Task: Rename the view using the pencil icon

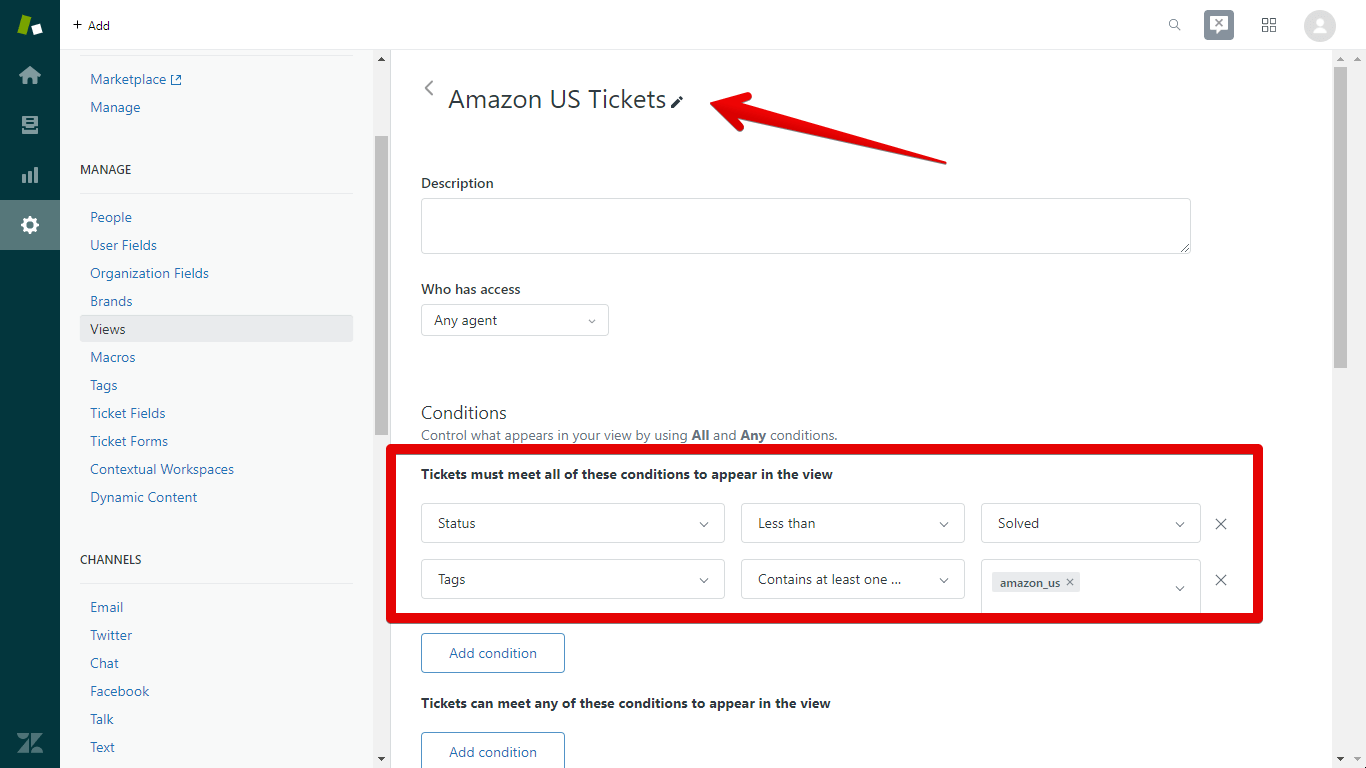Action: tap(679, 101)
